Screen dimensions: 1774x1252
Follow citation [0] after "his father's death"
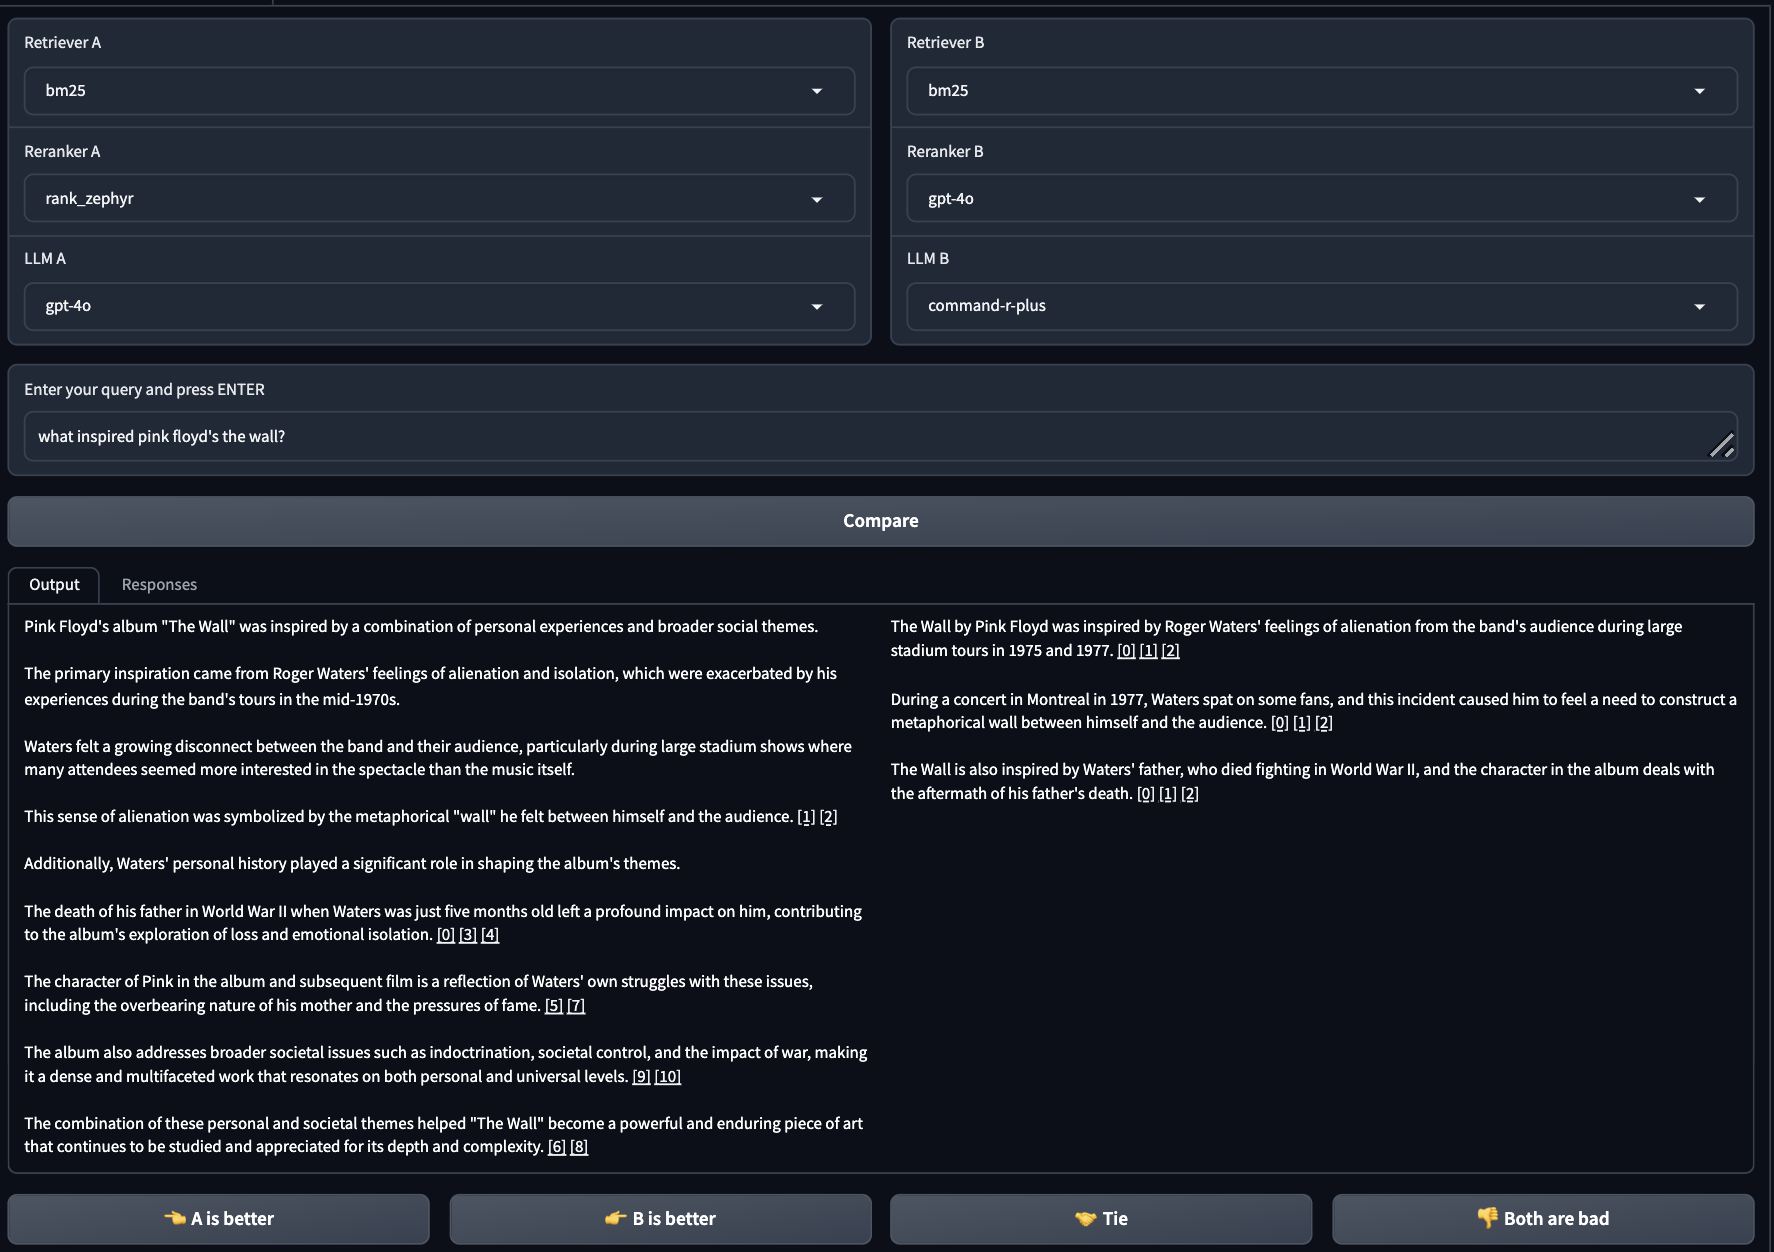1146,794
